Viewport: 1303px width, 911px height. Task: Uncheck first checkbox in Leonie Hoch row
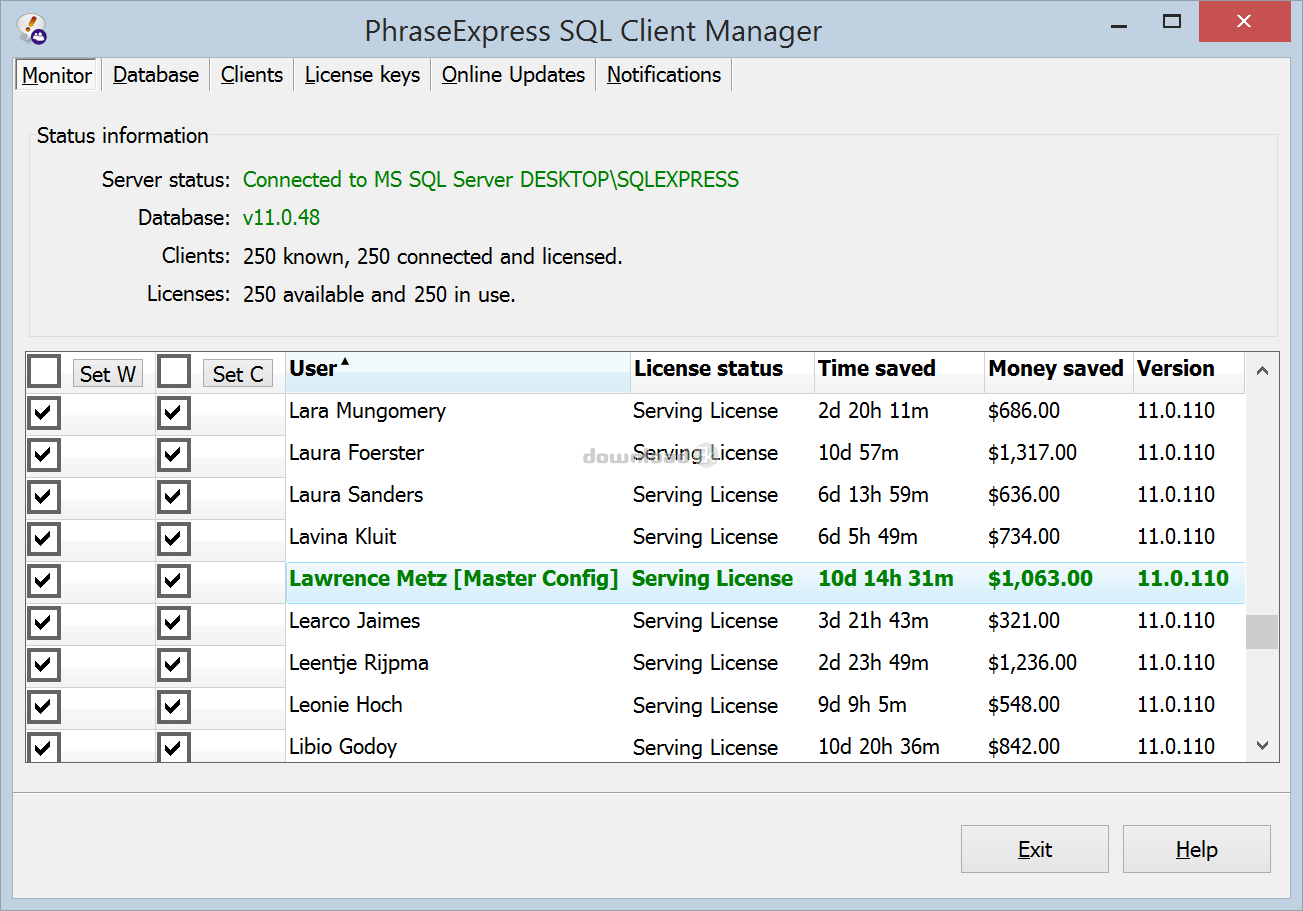click(x=44, y=707)
